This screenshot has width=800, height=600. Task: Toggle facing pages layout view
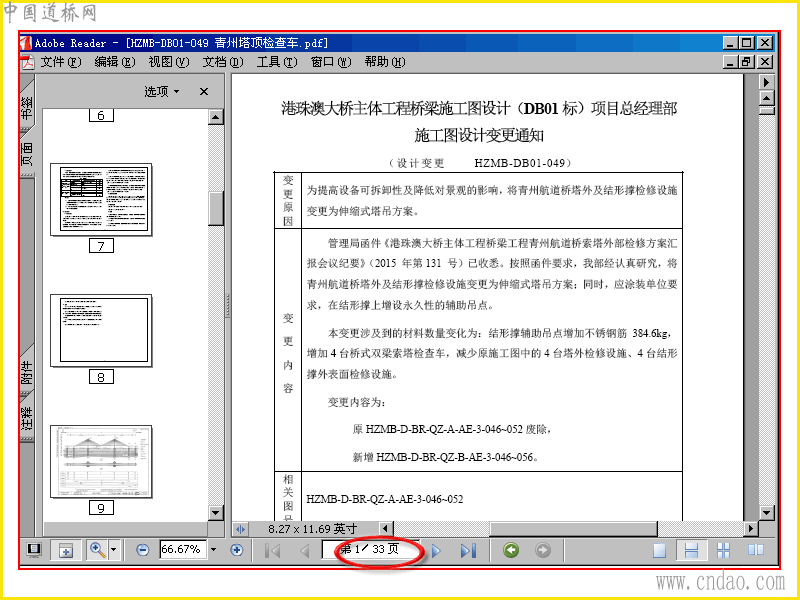[755, 550]
